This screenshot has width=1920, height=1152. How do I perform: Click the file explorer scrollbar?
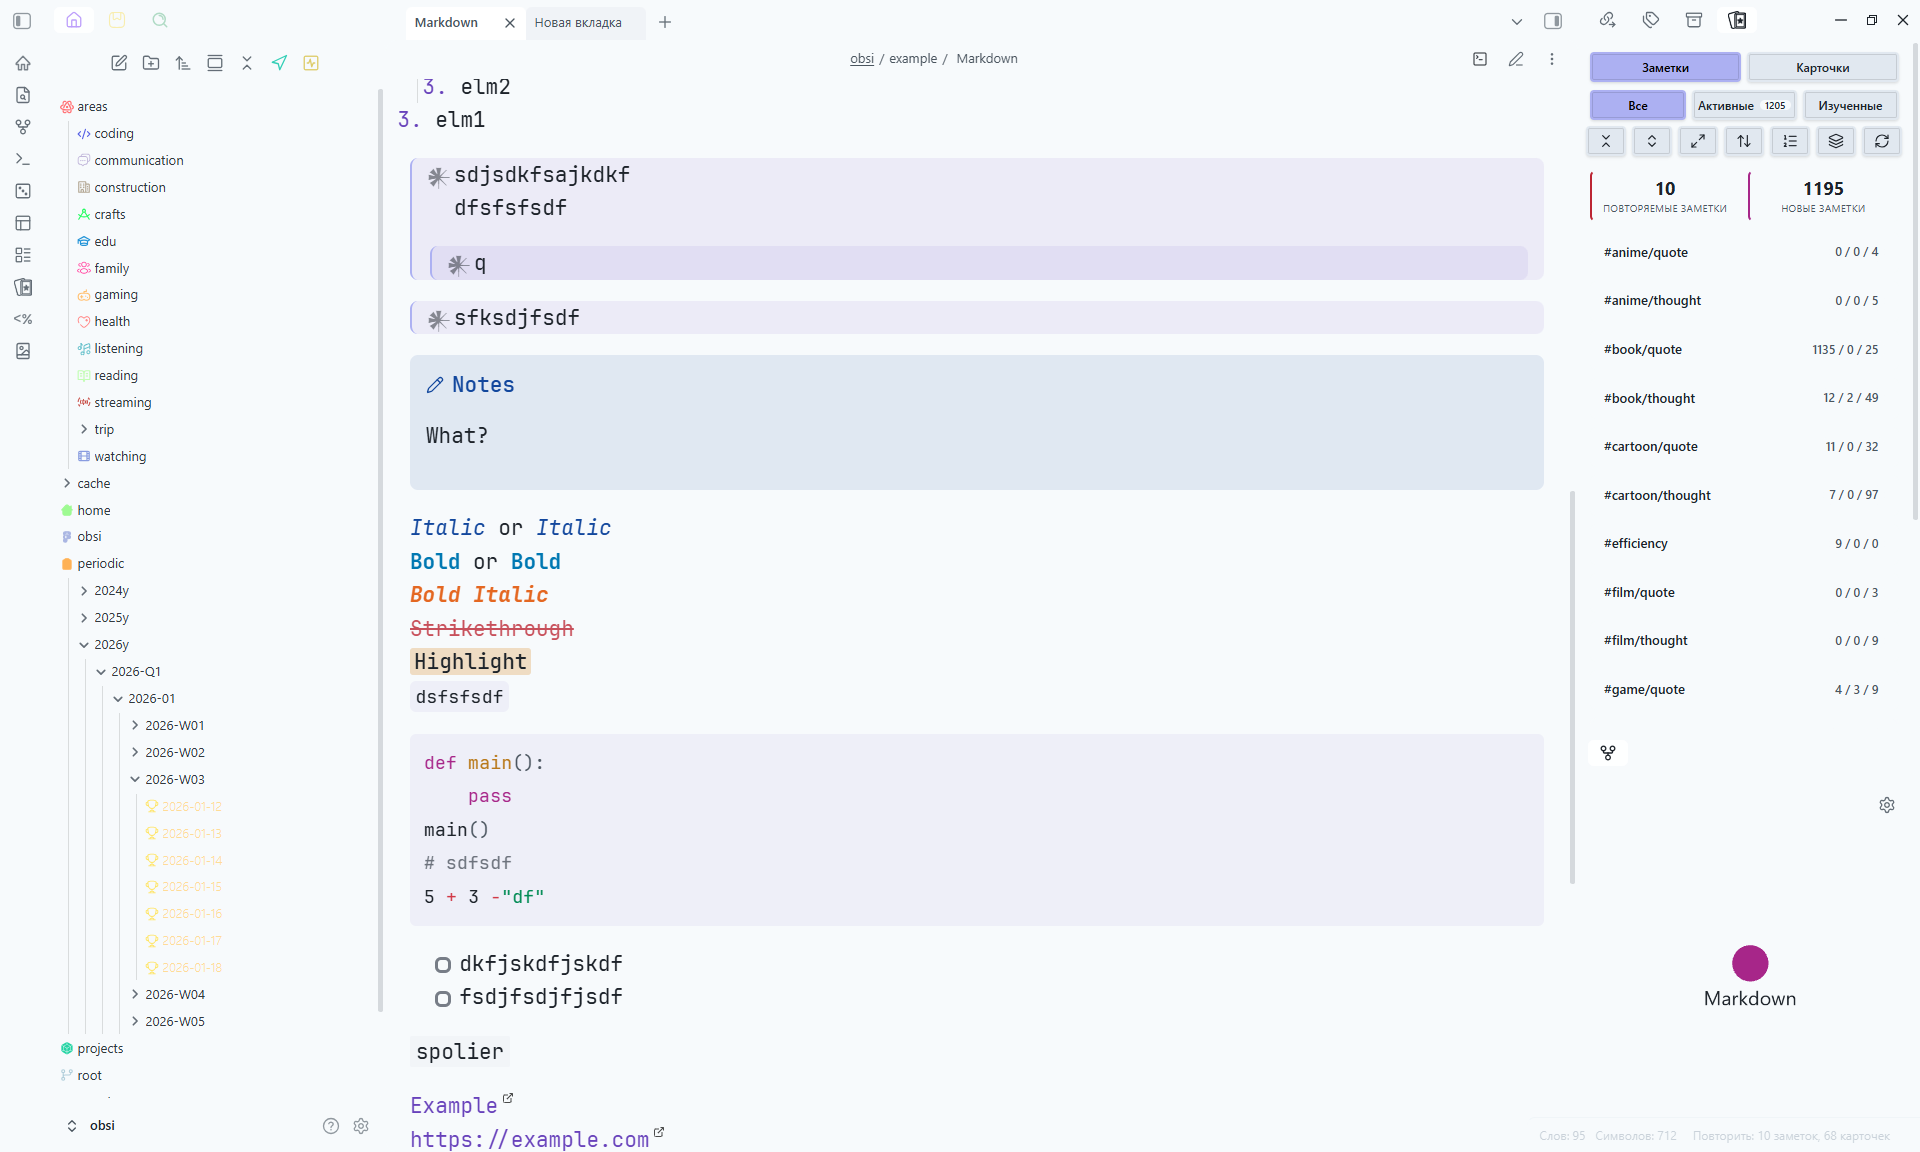(x=380, y=550)
